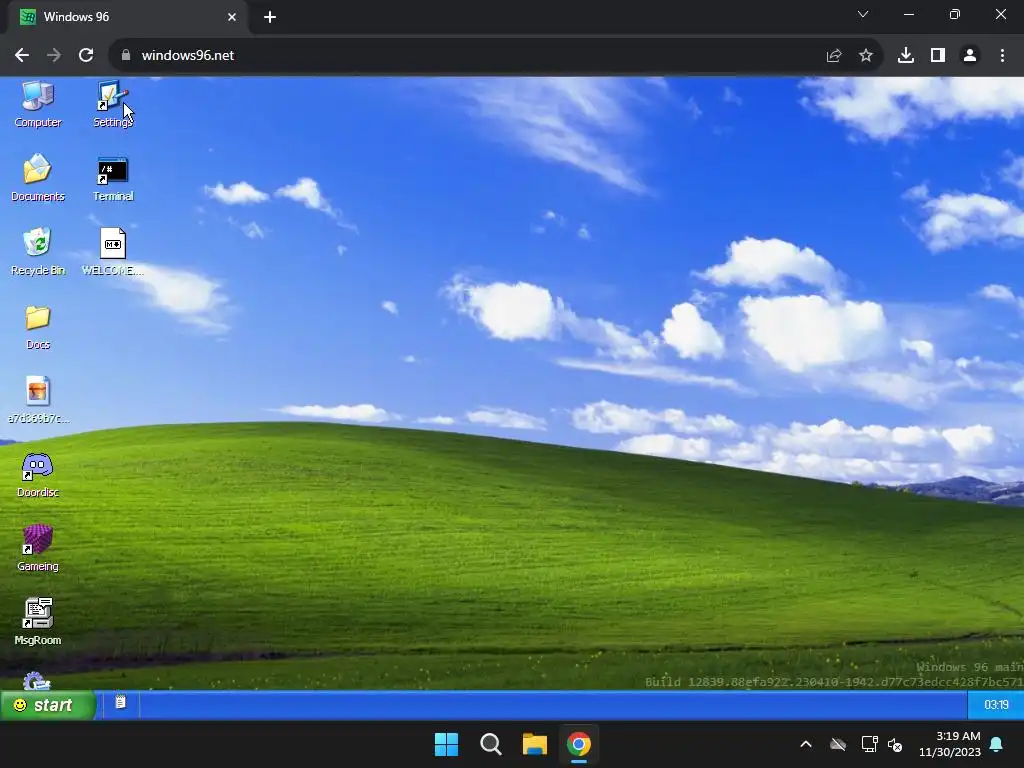Select the Windows 96 browser tab

pyautogui.click(x=127, y=17)
